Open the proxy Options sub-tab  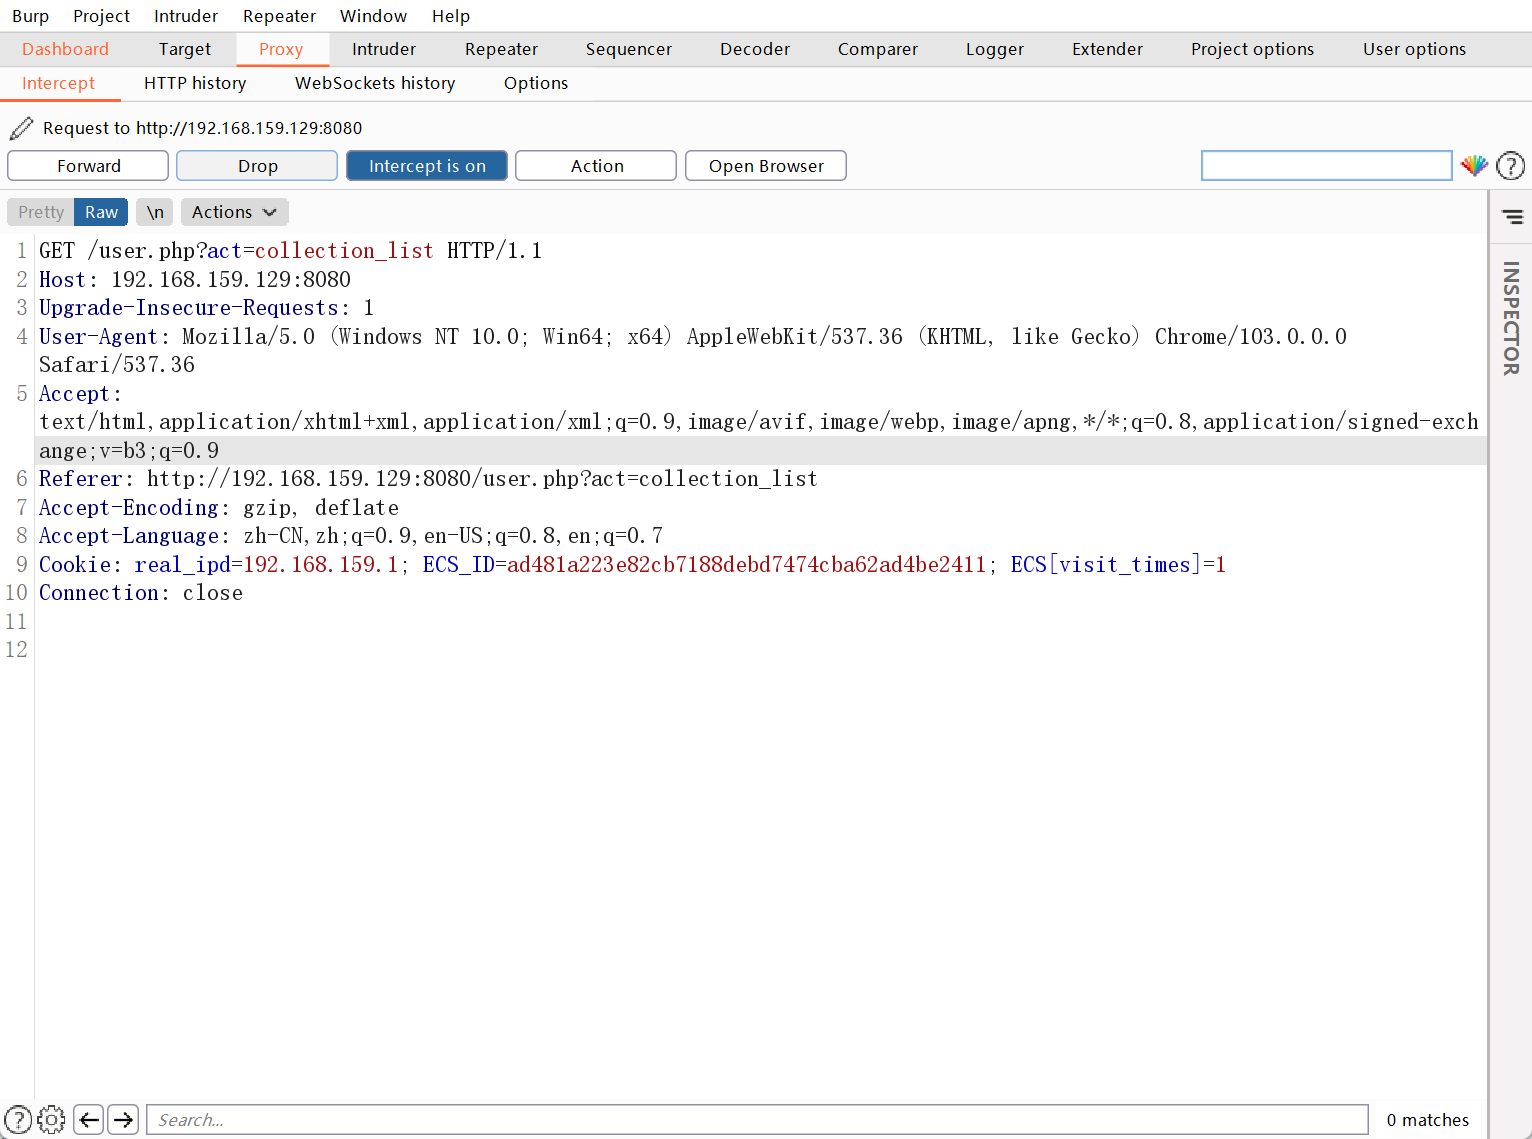click(536, 83)
